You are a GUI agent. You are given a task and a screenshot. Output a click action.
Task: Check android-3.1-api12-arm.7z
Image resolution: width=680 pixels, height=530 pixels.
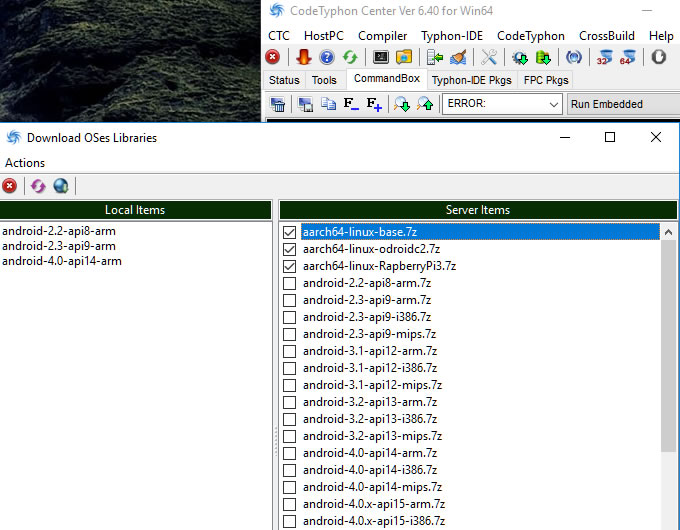(289, 351)
